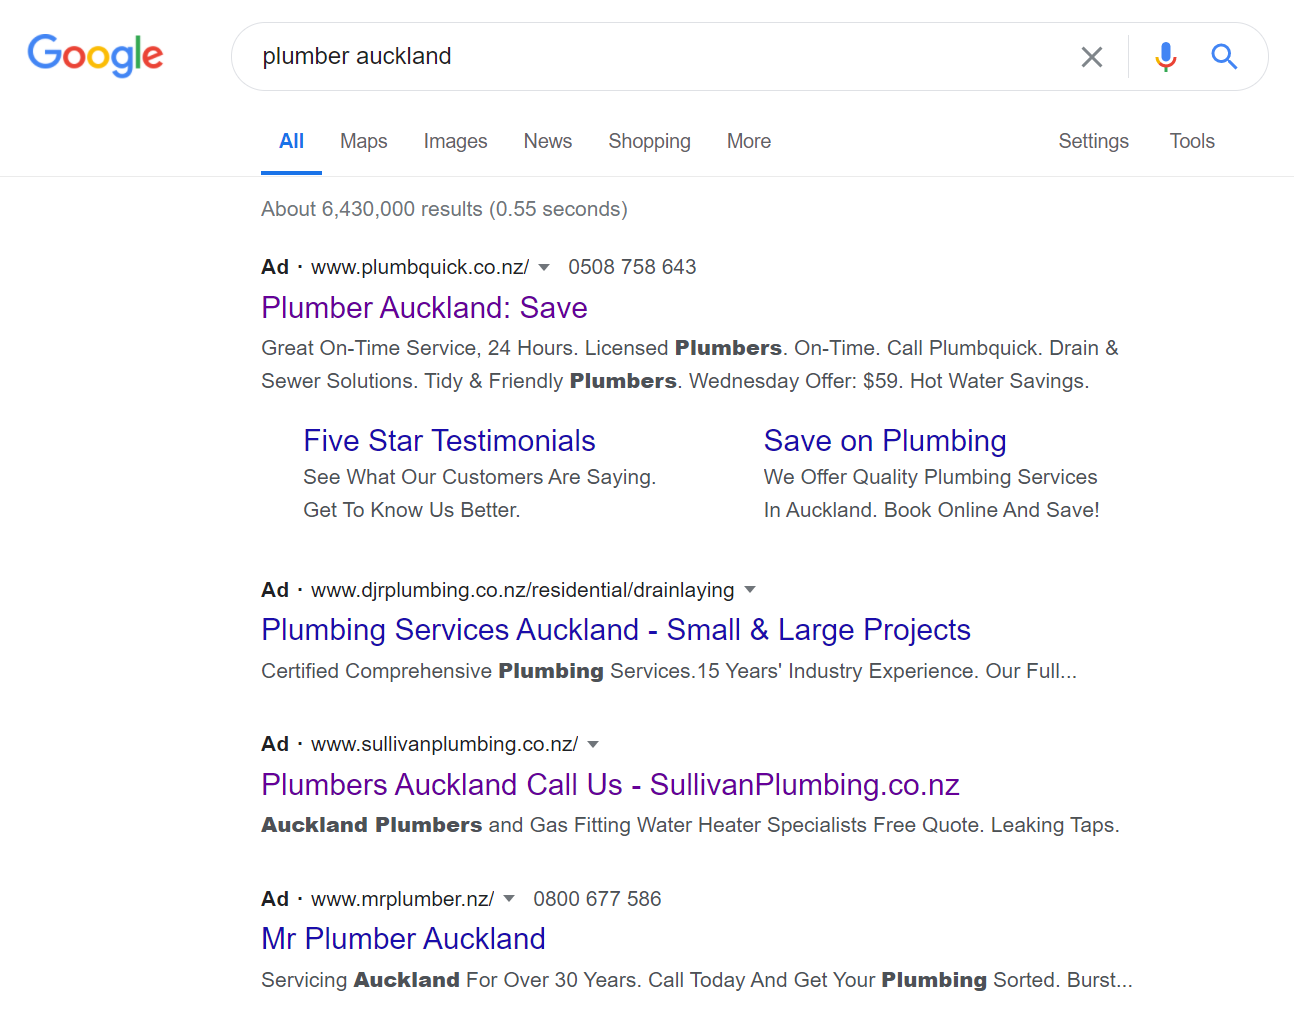1294x1023 pixels.
Task: Open dropdown arrow beside mrplumber.nz URL
Action: pos(509,899)
